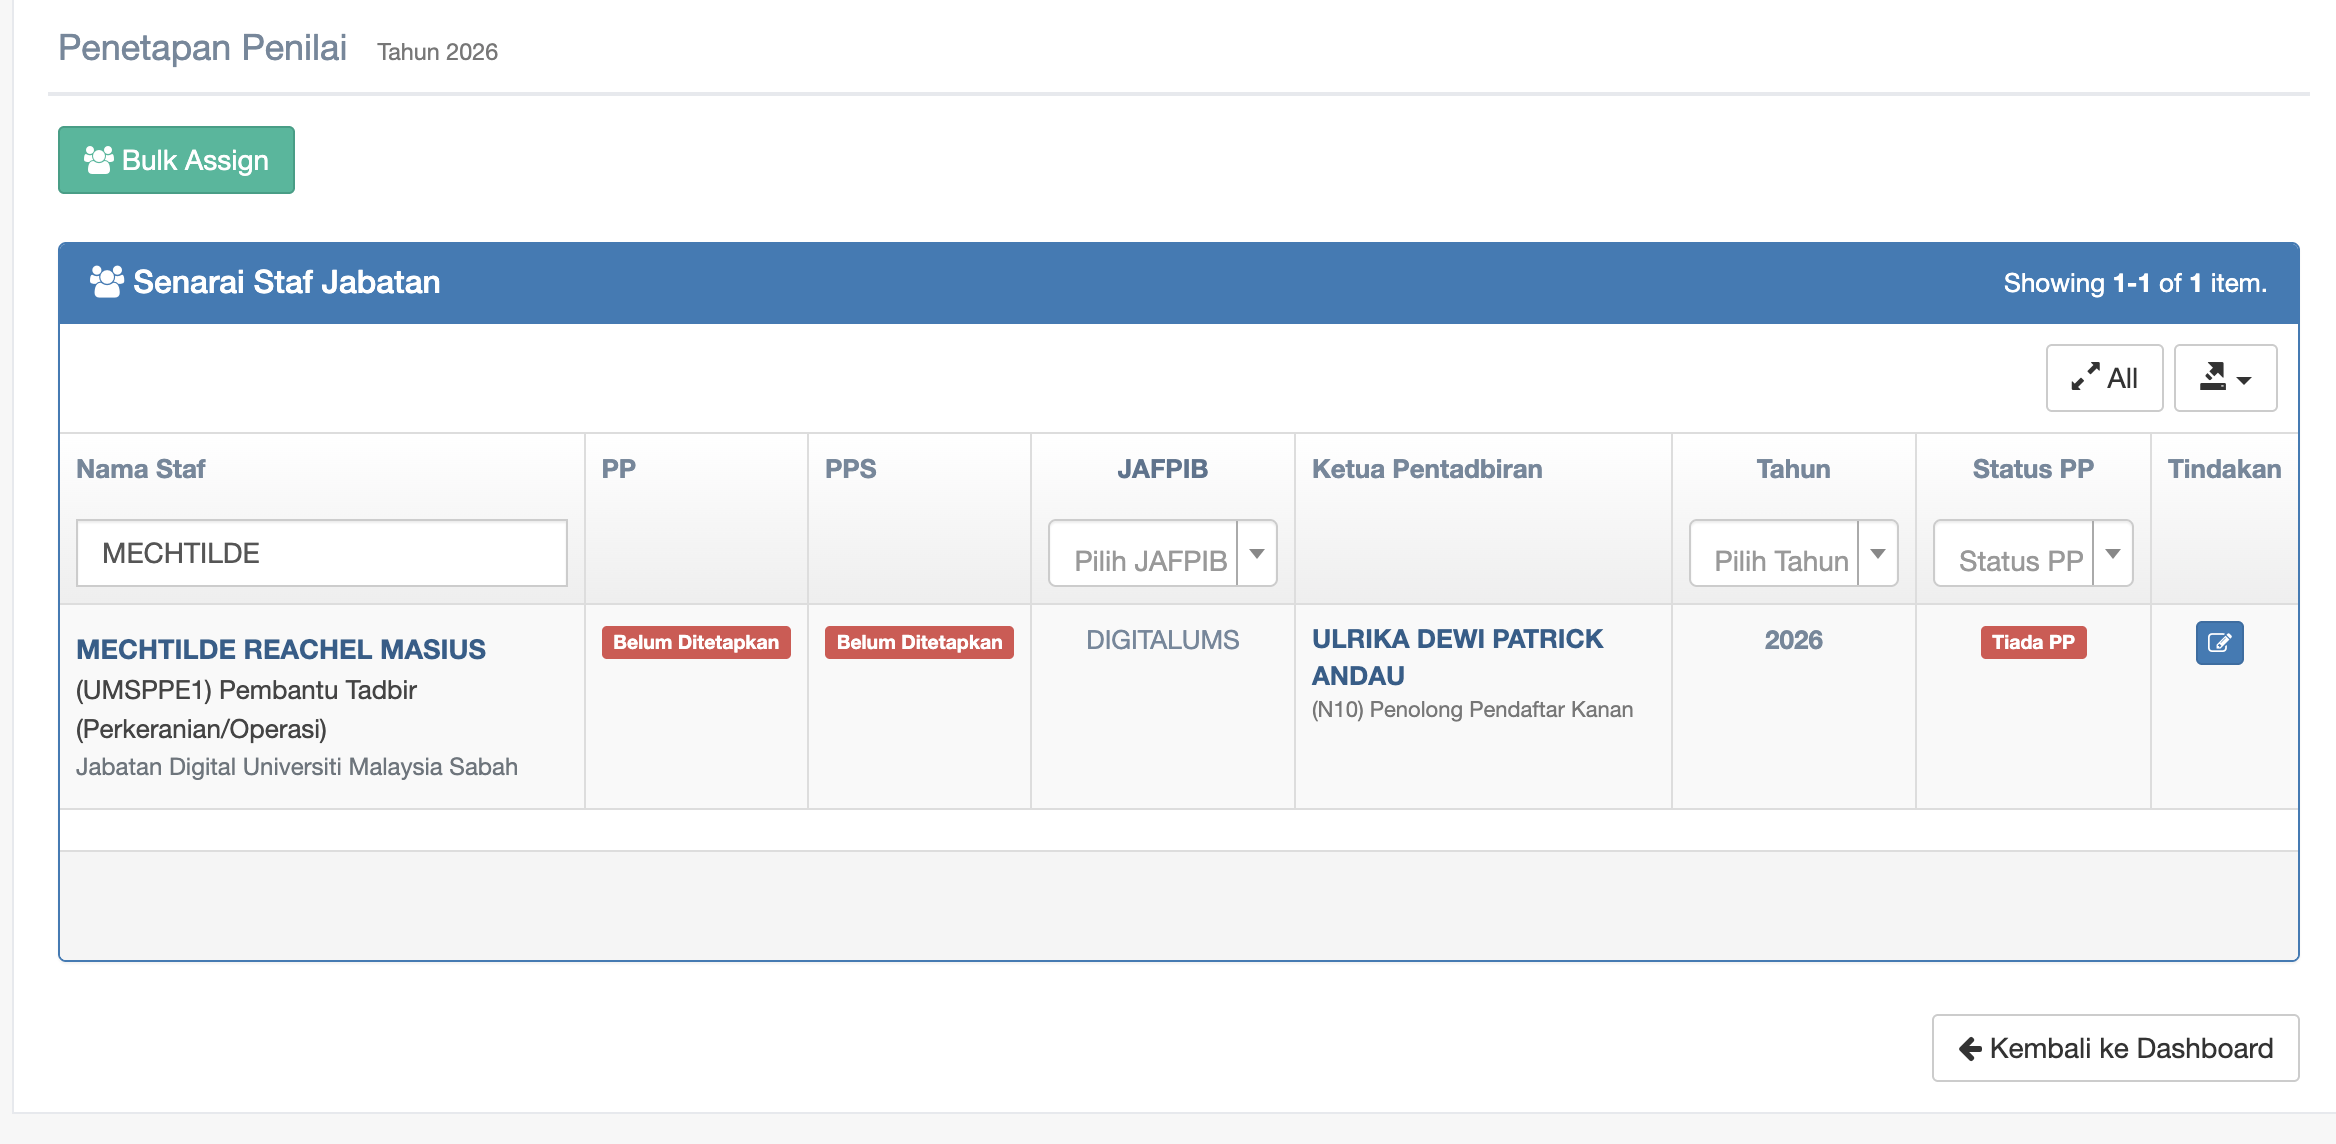Click the users icon on Bulk Assign button

[x=98, y=160]
